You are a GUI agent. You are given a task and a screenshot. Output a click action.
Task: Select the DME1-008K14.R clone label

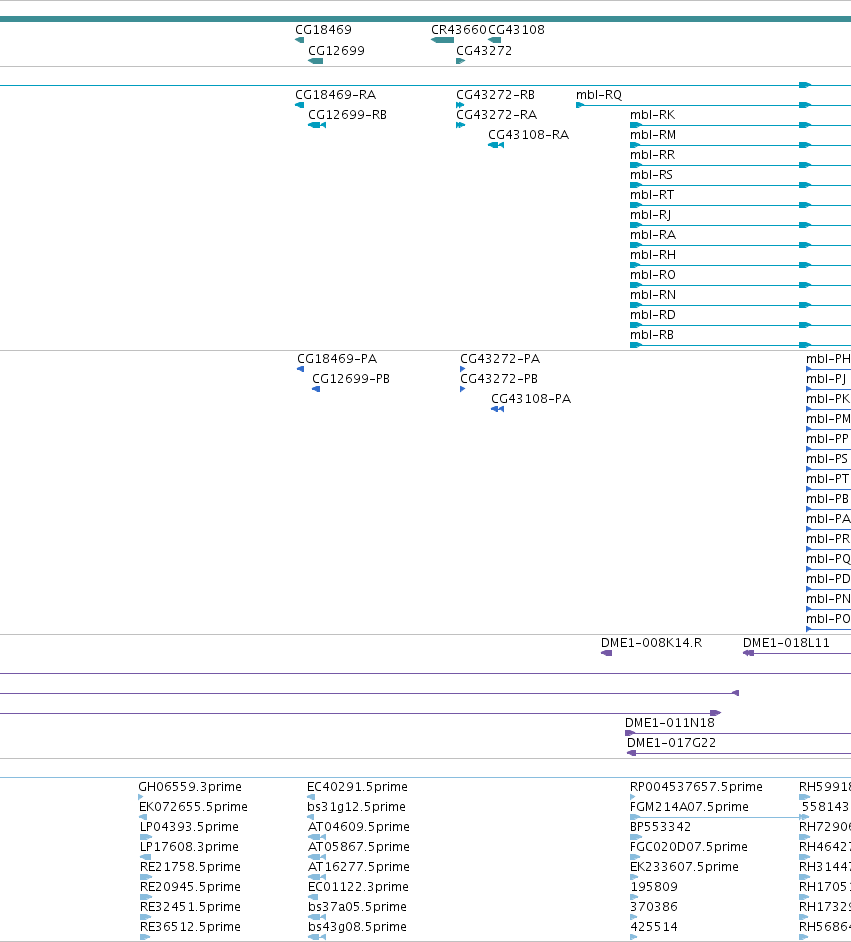[652, 643]
